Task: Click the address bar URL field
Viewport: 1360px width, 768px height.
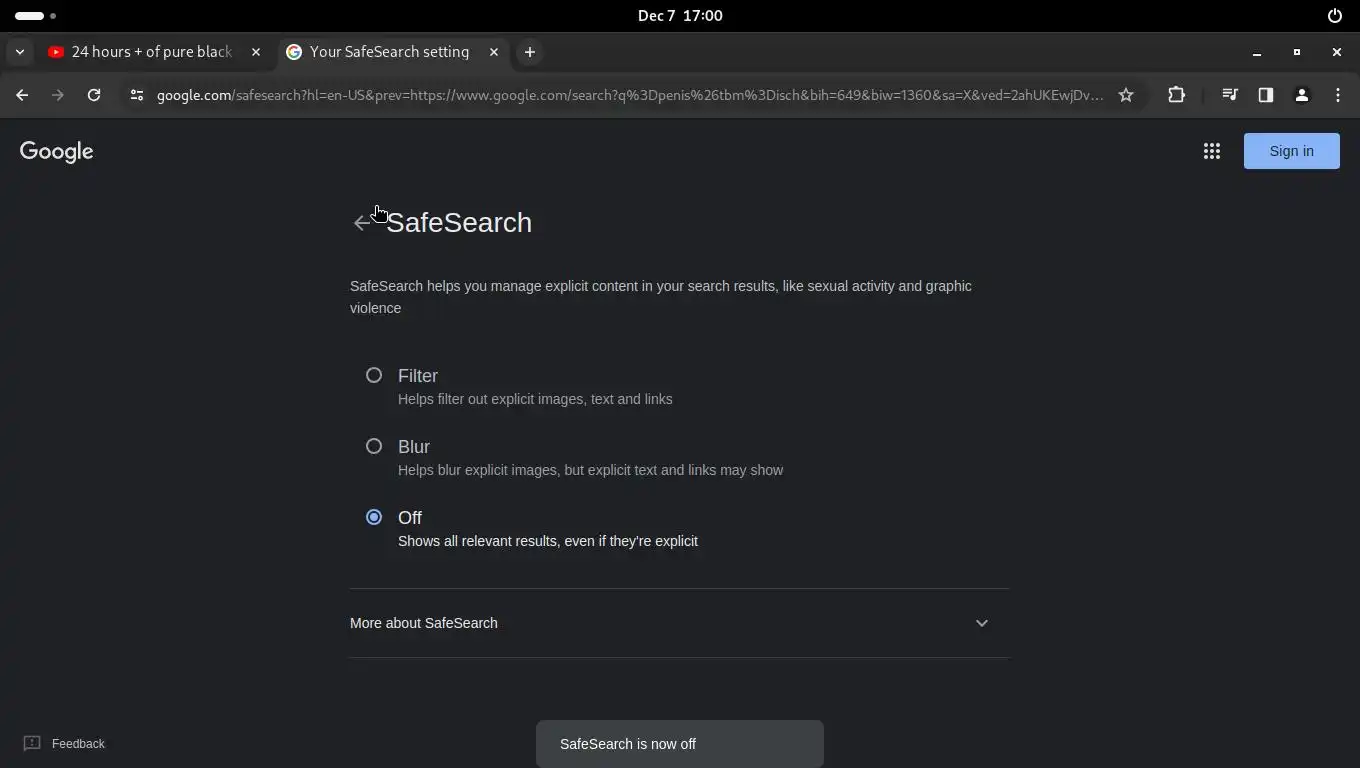Action: (x=630, y=95)
